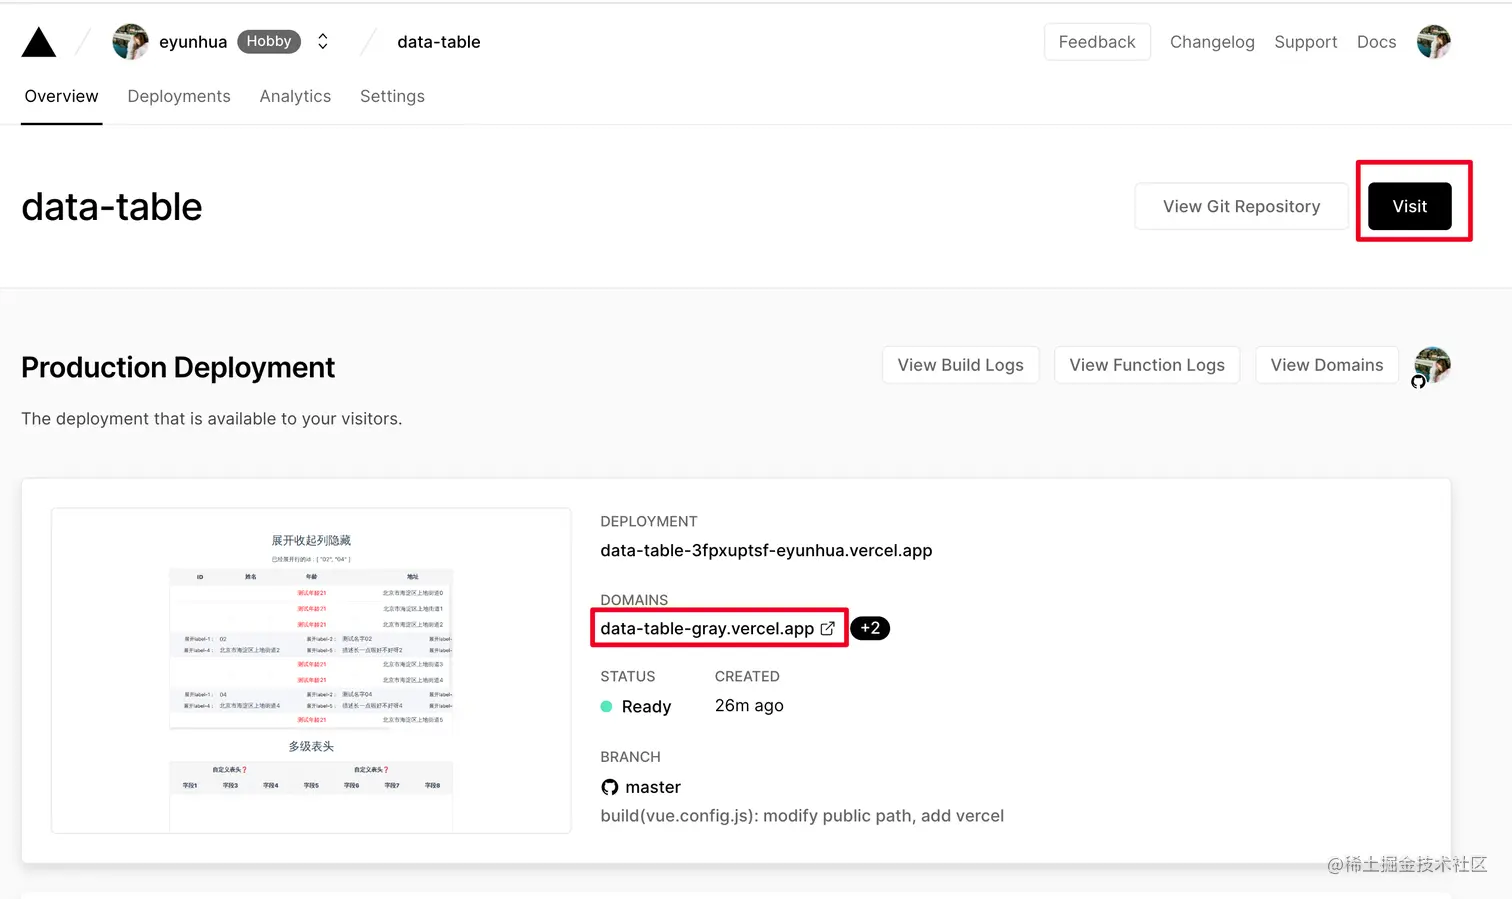Open the data-table-gray.vercel.app domain link
Viewport: 1512px width, 899px height.
pos(707,628)
